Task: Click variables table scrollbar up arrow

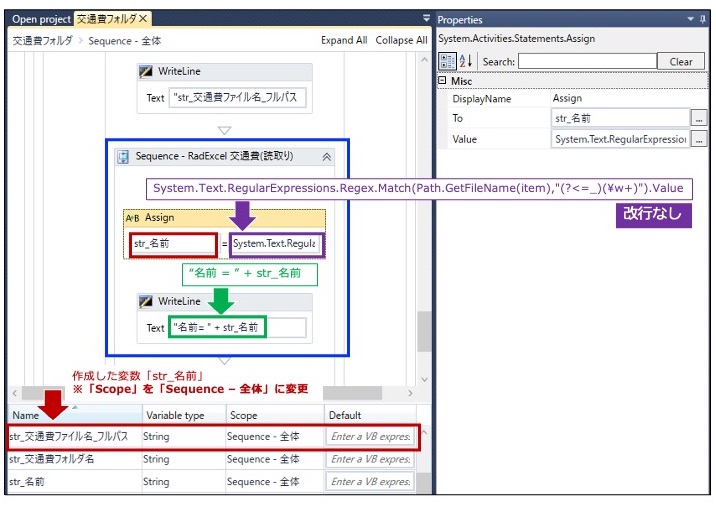Action: pyautogui.click(x=424, y=432)
